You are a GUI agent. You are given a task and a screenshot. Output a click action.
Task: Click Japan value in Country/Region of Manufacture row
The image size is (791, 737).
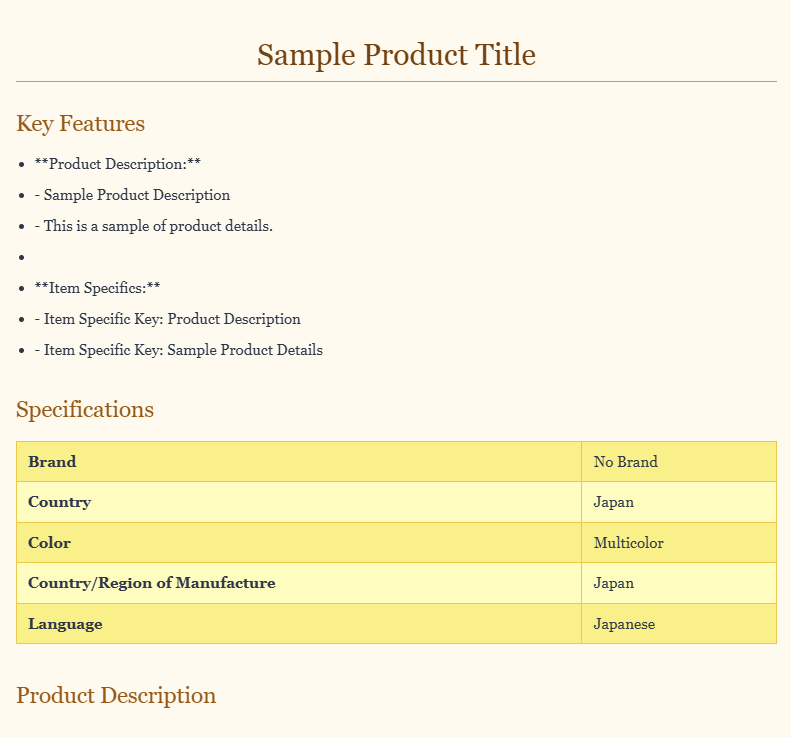613,583
